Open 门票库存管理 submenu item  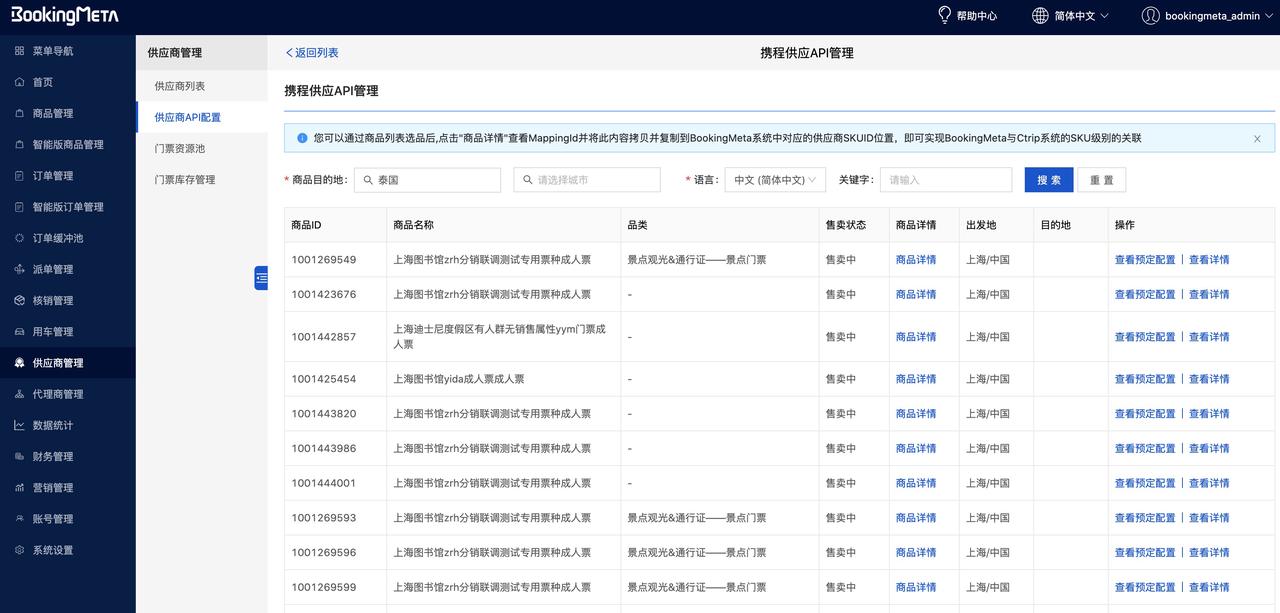click(185, 180)
